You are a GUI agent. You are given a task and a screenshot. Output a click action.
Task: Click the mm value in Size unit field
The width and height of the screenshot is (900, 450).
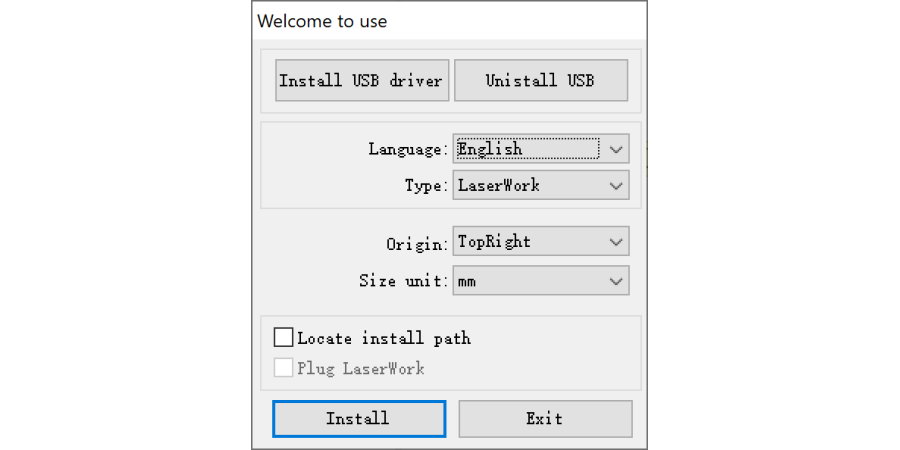pos(467,281)
